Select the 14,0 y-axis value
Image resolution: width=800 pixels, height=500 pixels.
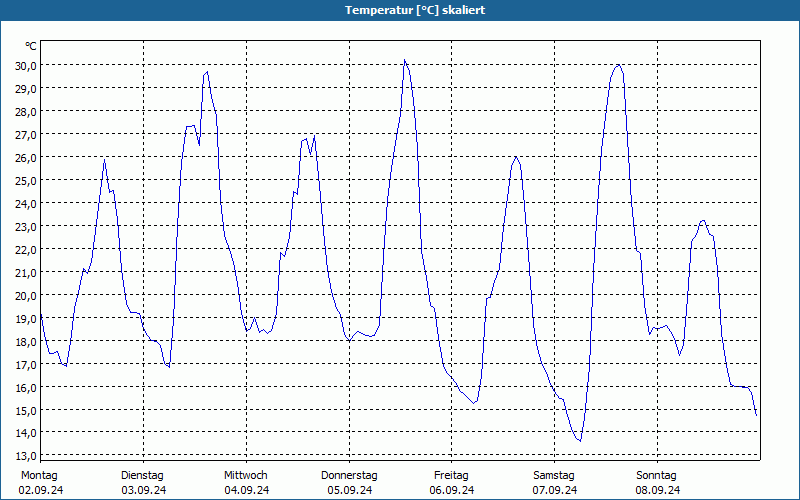26,433
